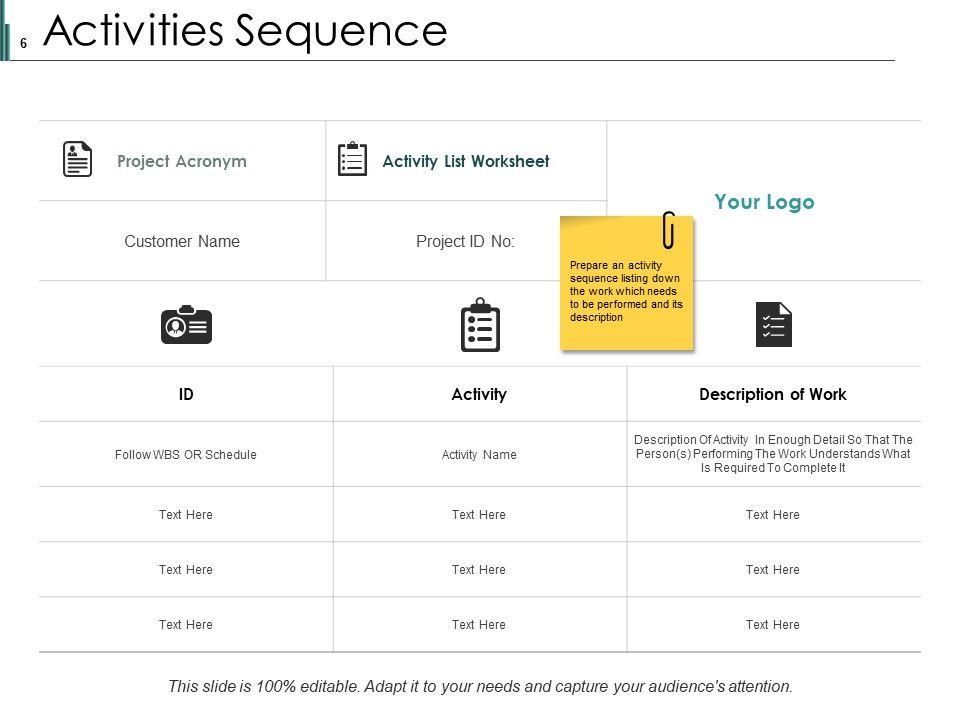Click the document icon beside Project Acronym
The width and height of the screenshot is (960, 720).
(77, 160)
